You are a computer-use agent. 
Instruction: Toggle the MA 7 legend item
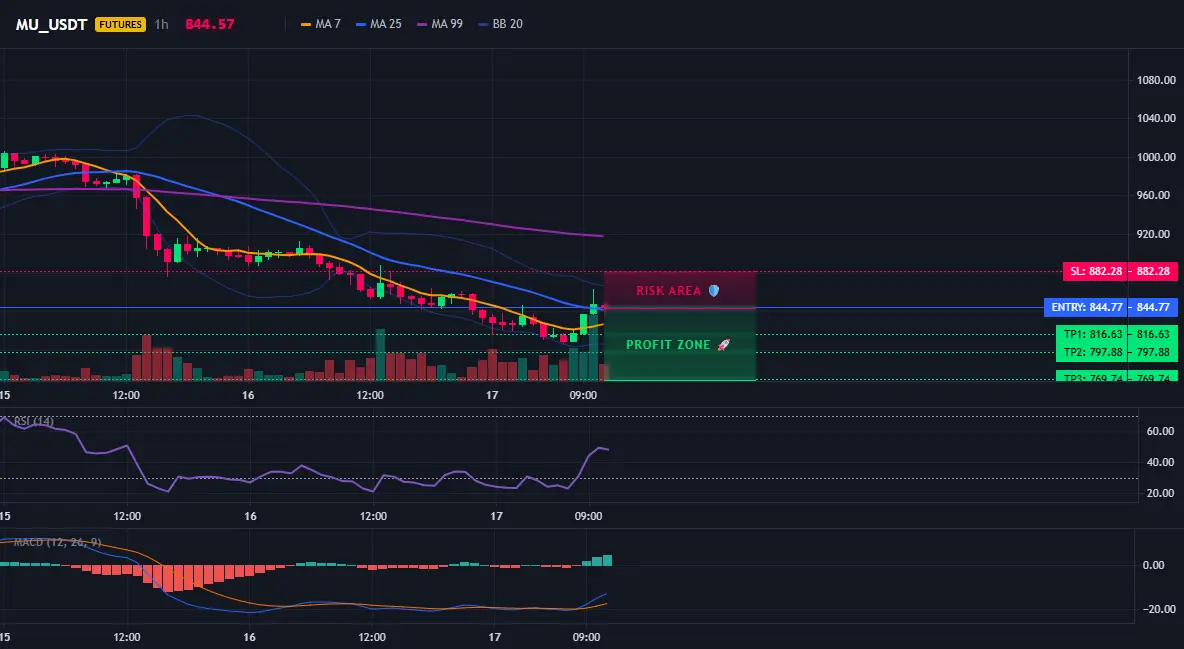321,24
